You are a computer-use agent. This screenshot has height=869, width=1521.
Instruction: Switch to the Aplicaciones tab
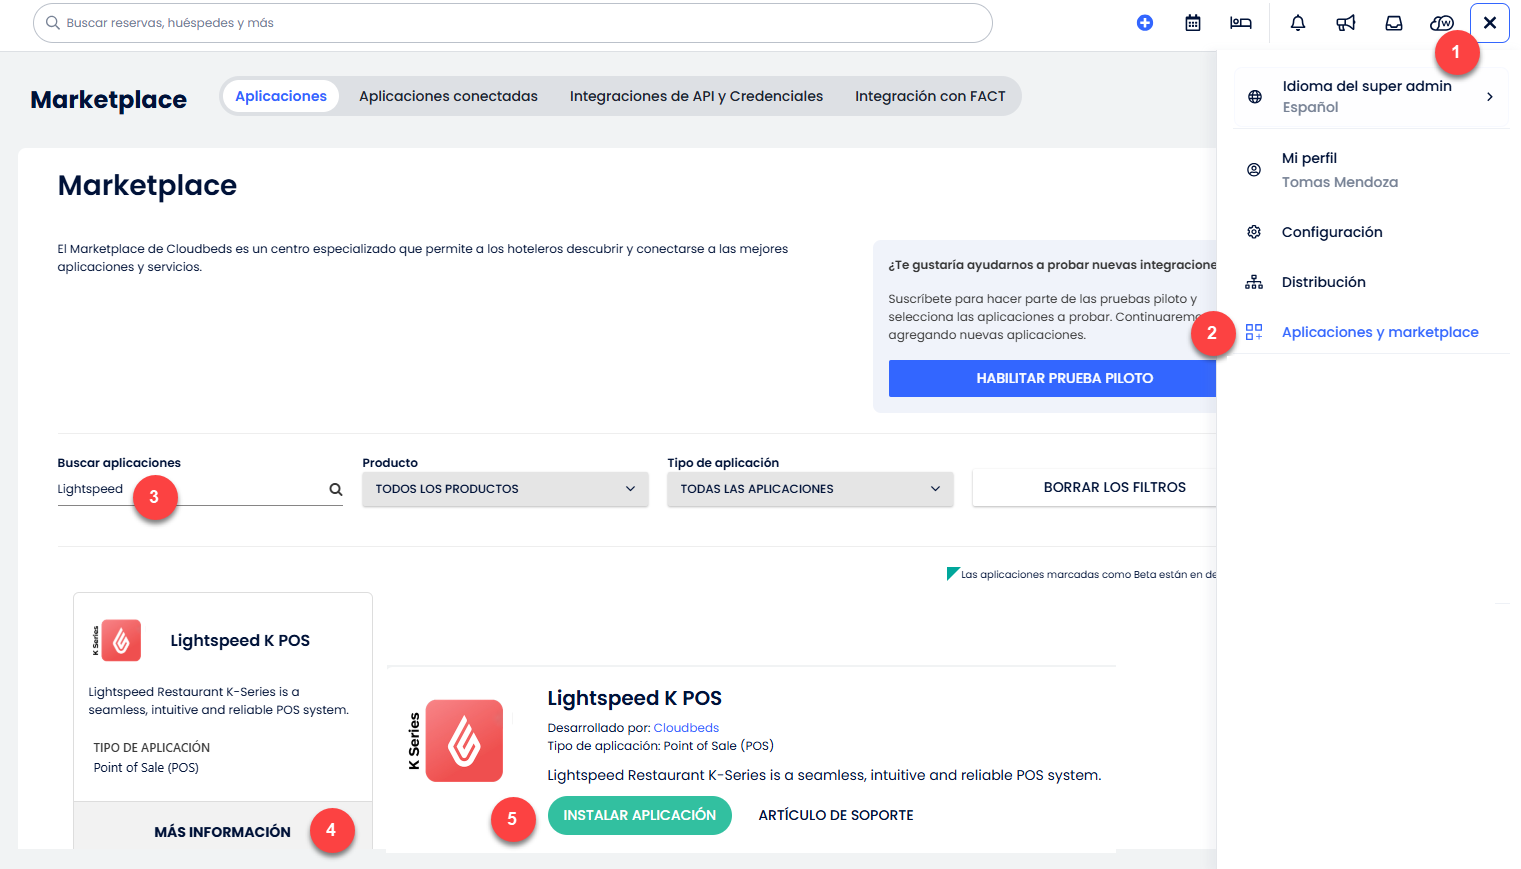point(281,96)
